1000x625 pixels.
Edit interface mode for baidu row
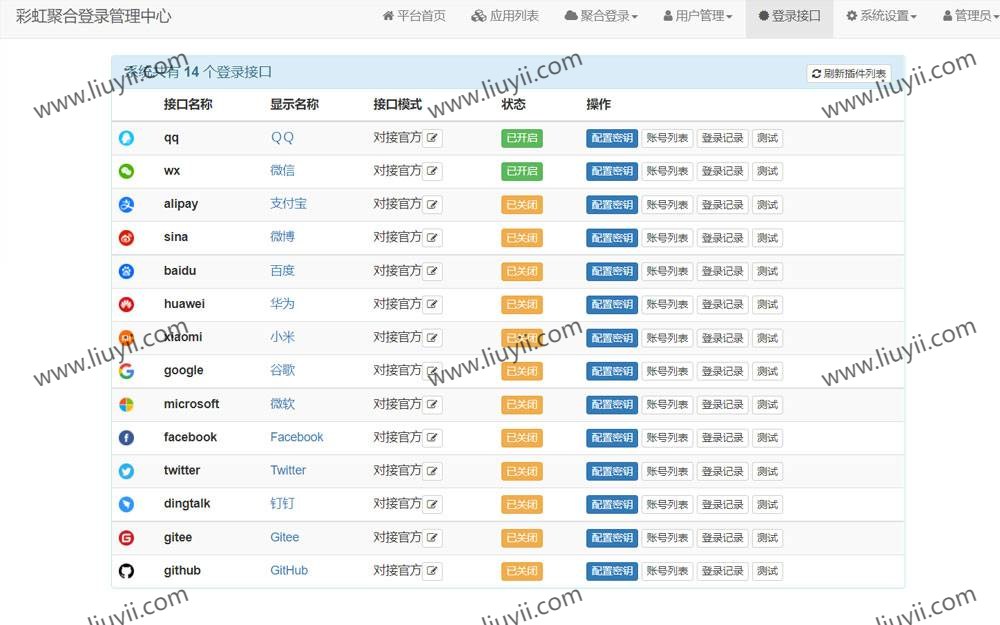coord(432,271)
